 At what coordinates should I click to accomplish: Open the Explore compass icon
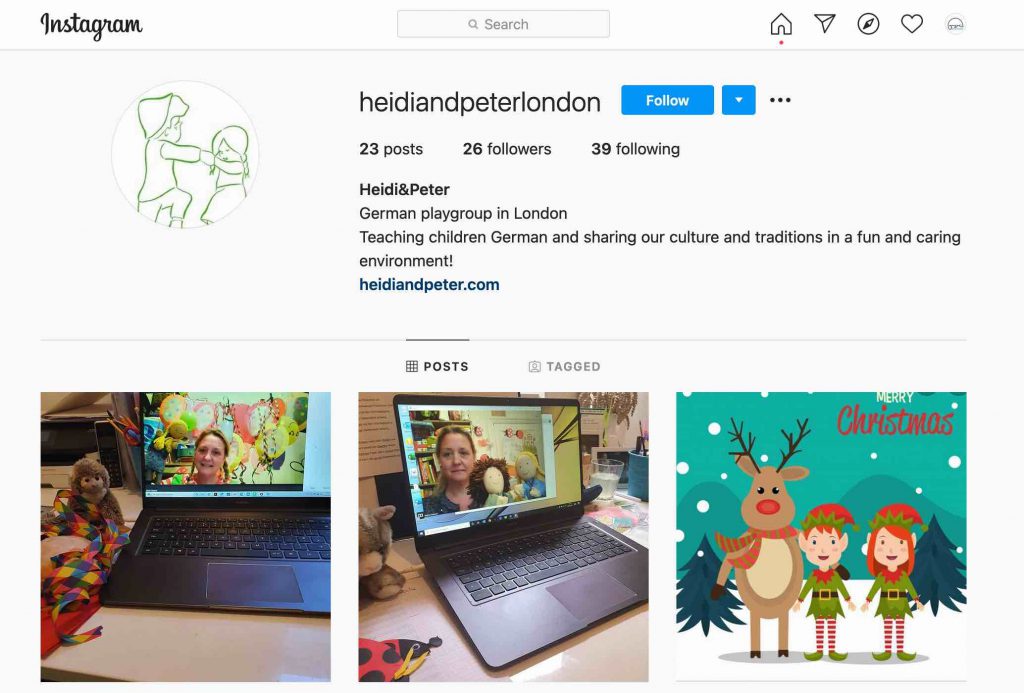tap(868, 24)
